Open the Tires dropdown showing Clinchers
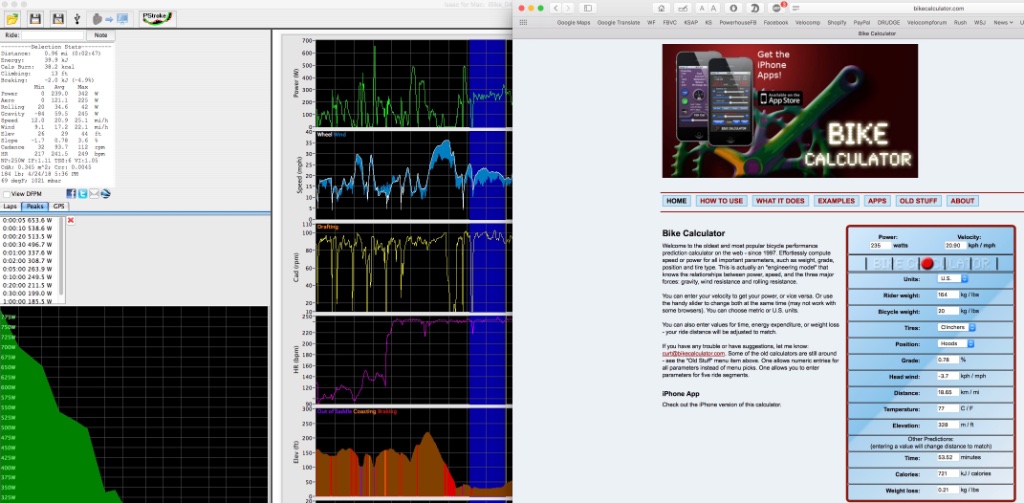This screenshot has width=1024, height=503. tap(957, 327)
